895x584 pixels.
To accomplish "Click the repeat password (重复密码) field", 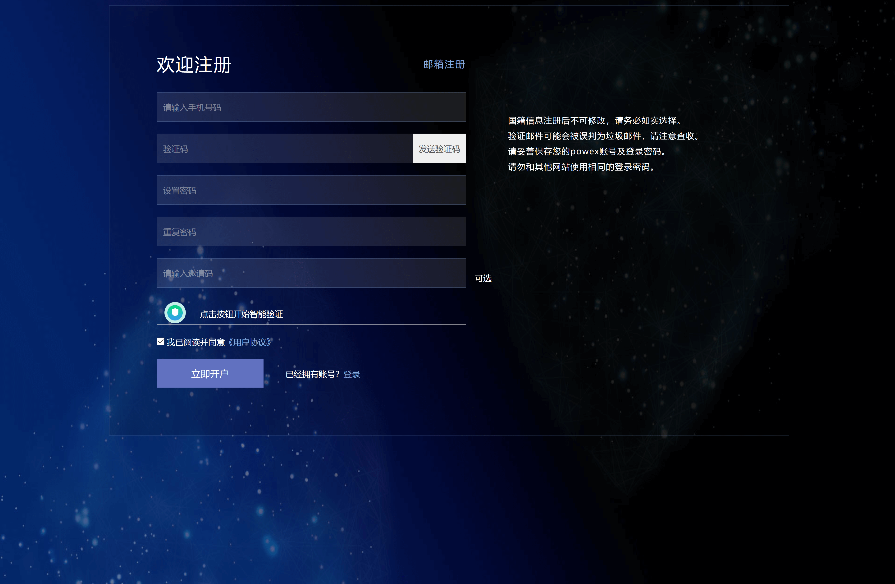I will click(311, 232).
